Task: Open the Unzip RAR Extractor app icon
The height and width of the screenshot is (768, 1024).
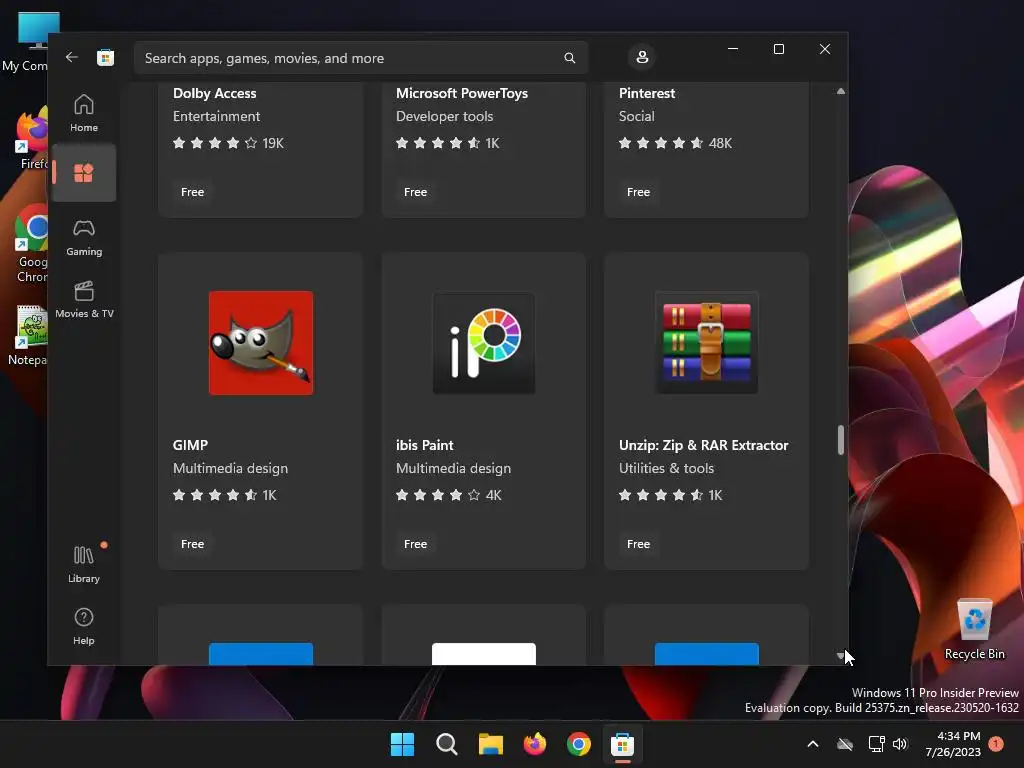Action: [707, 343]
